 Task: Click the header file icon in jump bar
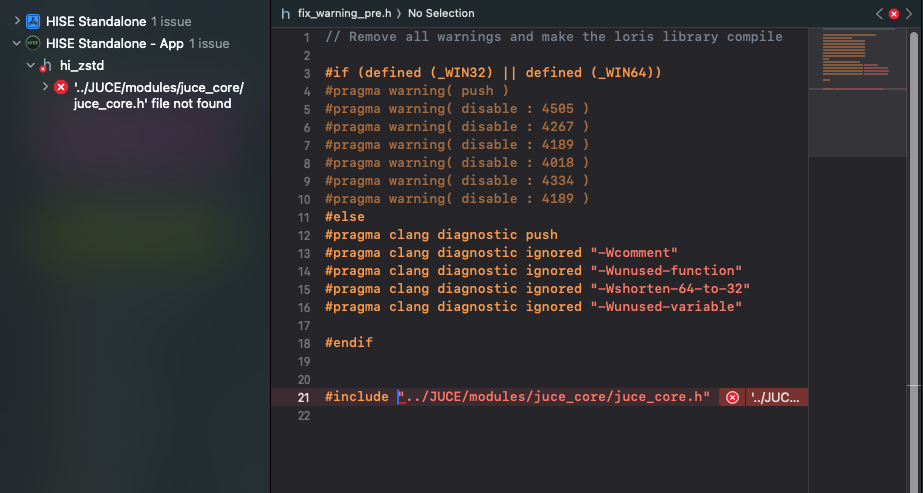coord(285,13)
